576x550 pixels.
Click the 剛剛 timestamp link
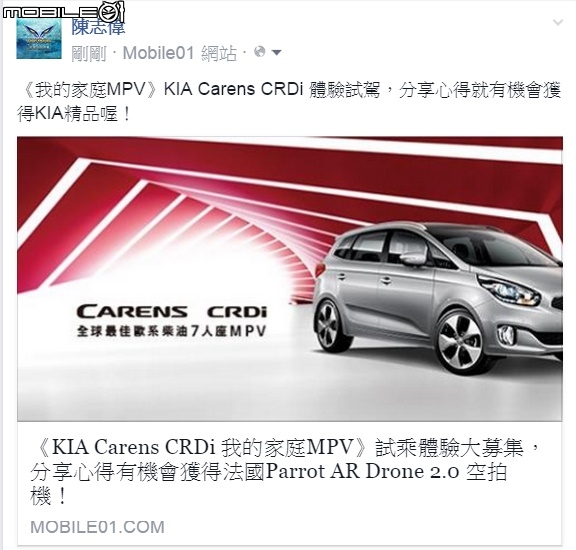coord(89,53)
